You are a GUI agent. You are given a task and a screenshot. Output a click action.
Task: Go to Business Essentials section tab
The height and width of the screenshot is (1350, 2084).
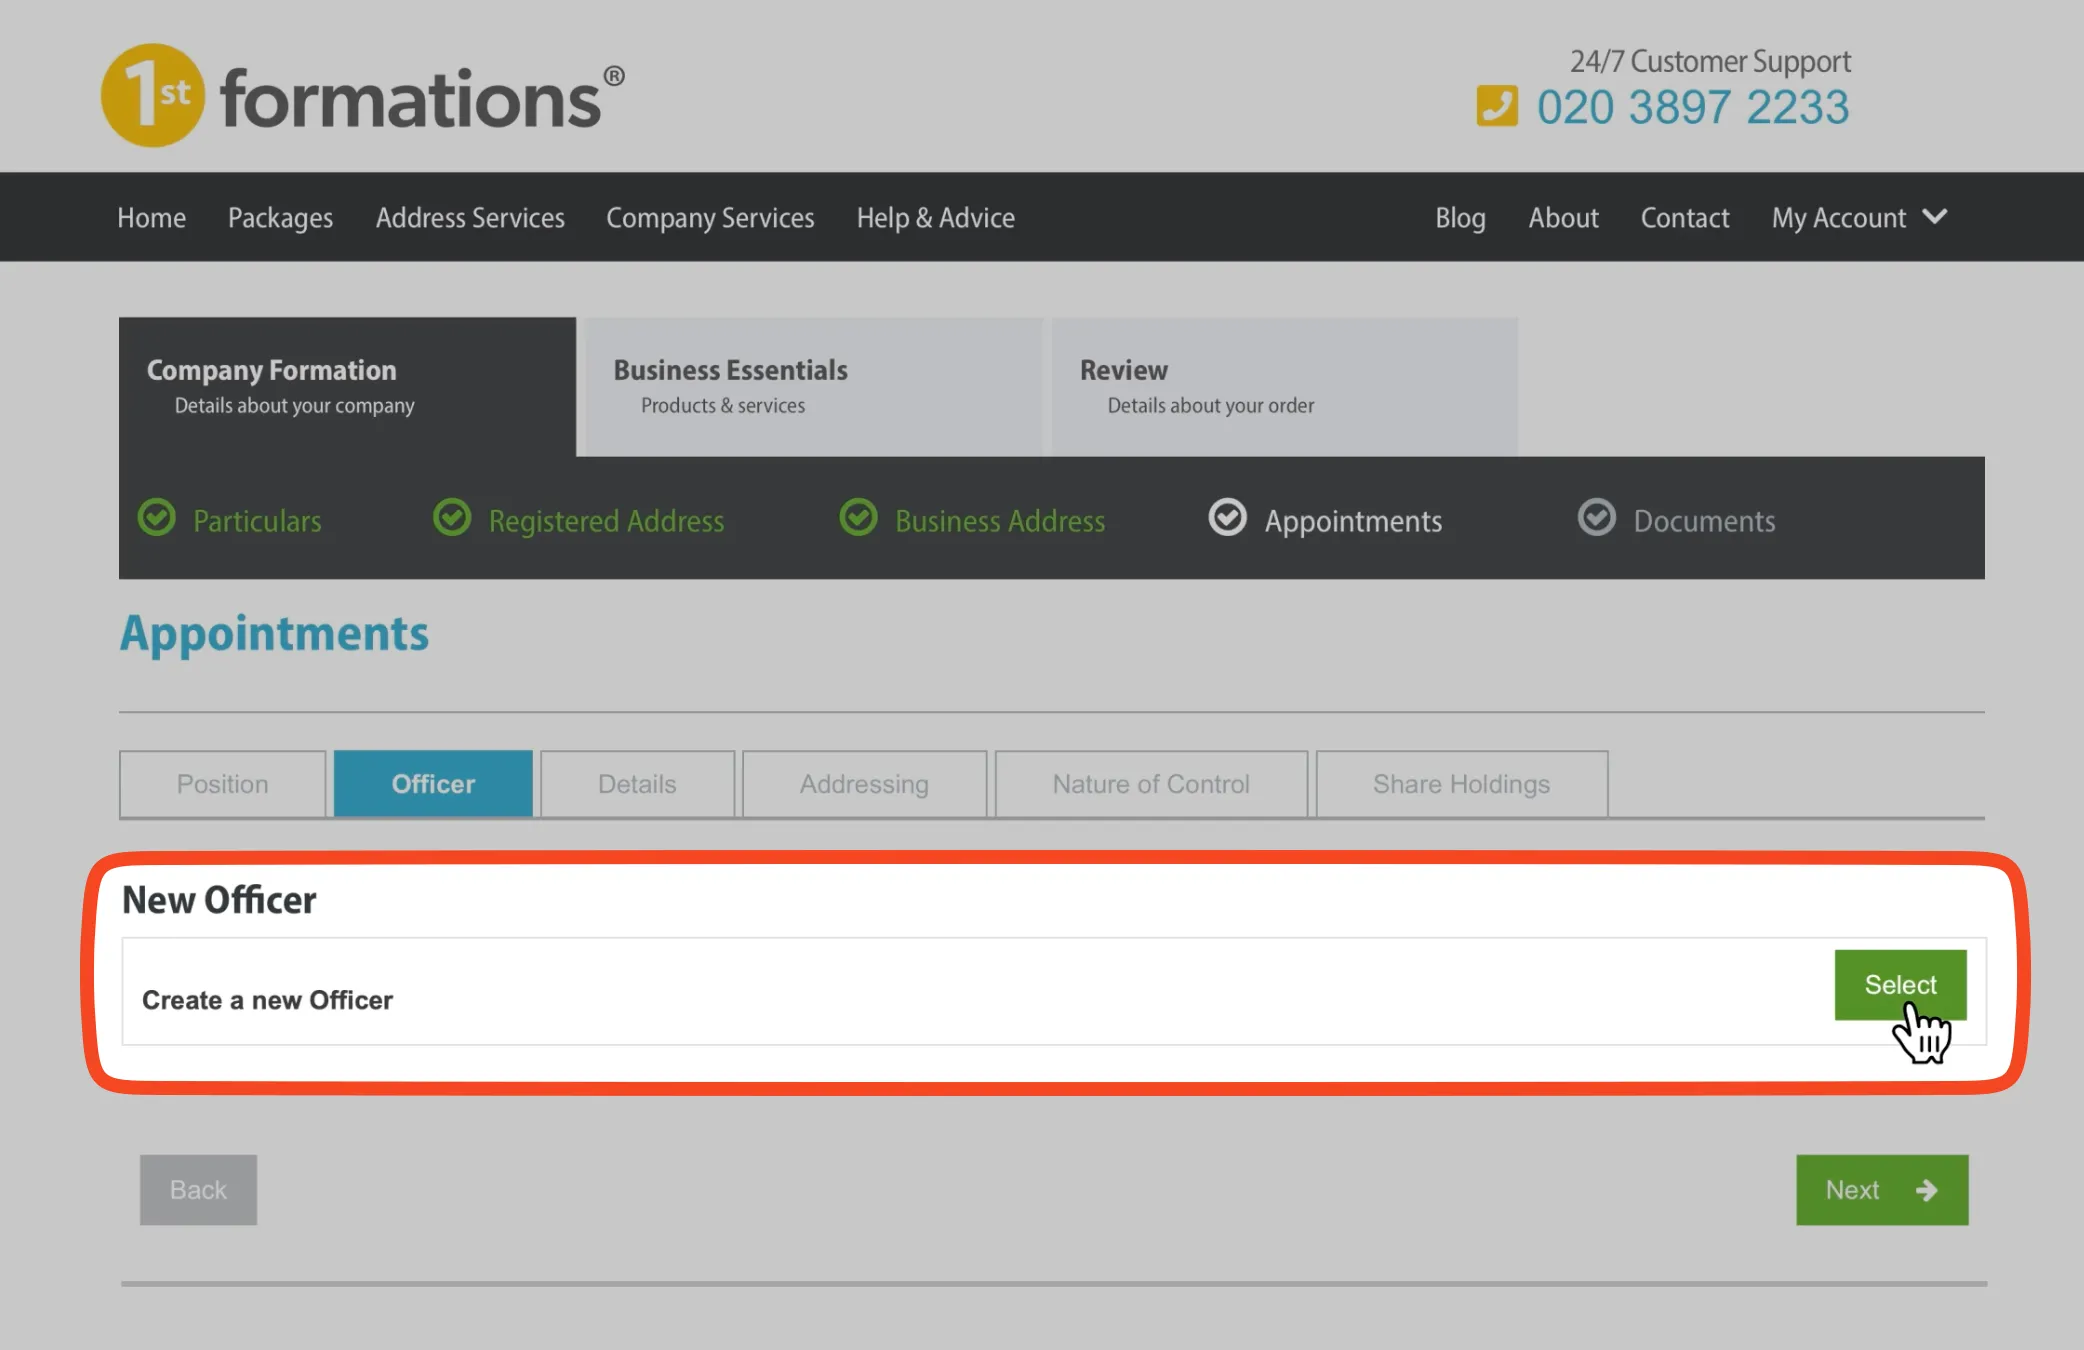pos(813,387)
